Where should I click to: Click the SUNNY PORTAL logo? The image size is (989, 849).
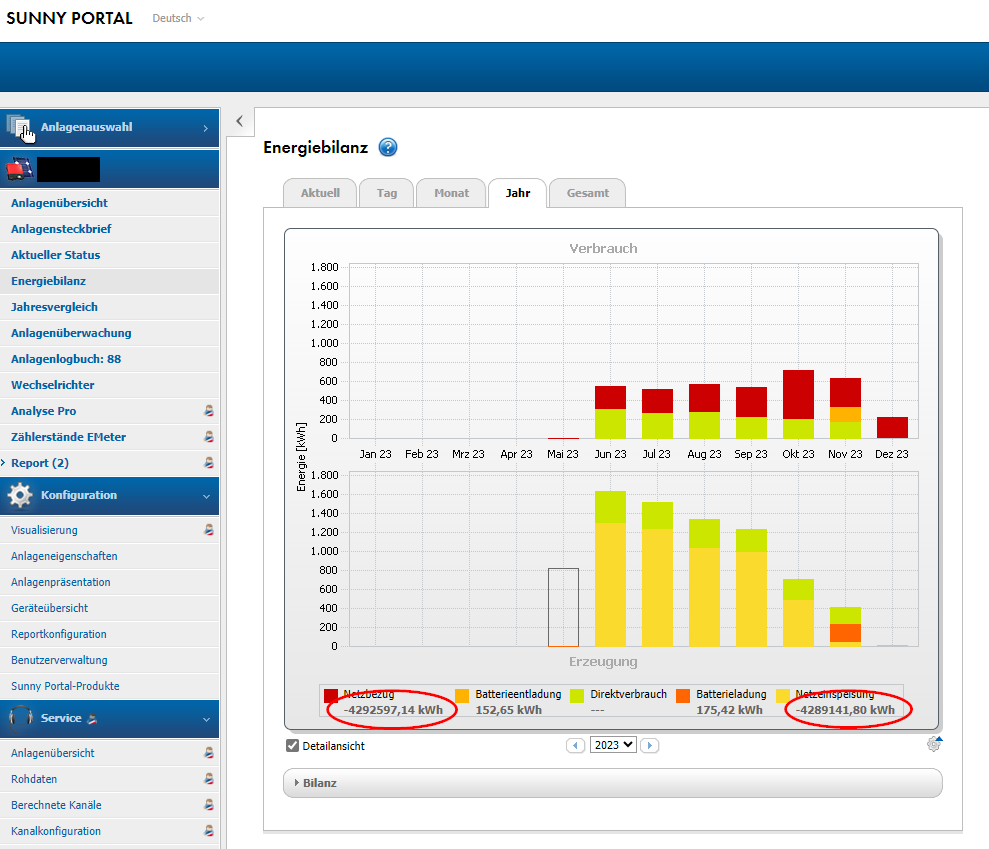(69, 18)
